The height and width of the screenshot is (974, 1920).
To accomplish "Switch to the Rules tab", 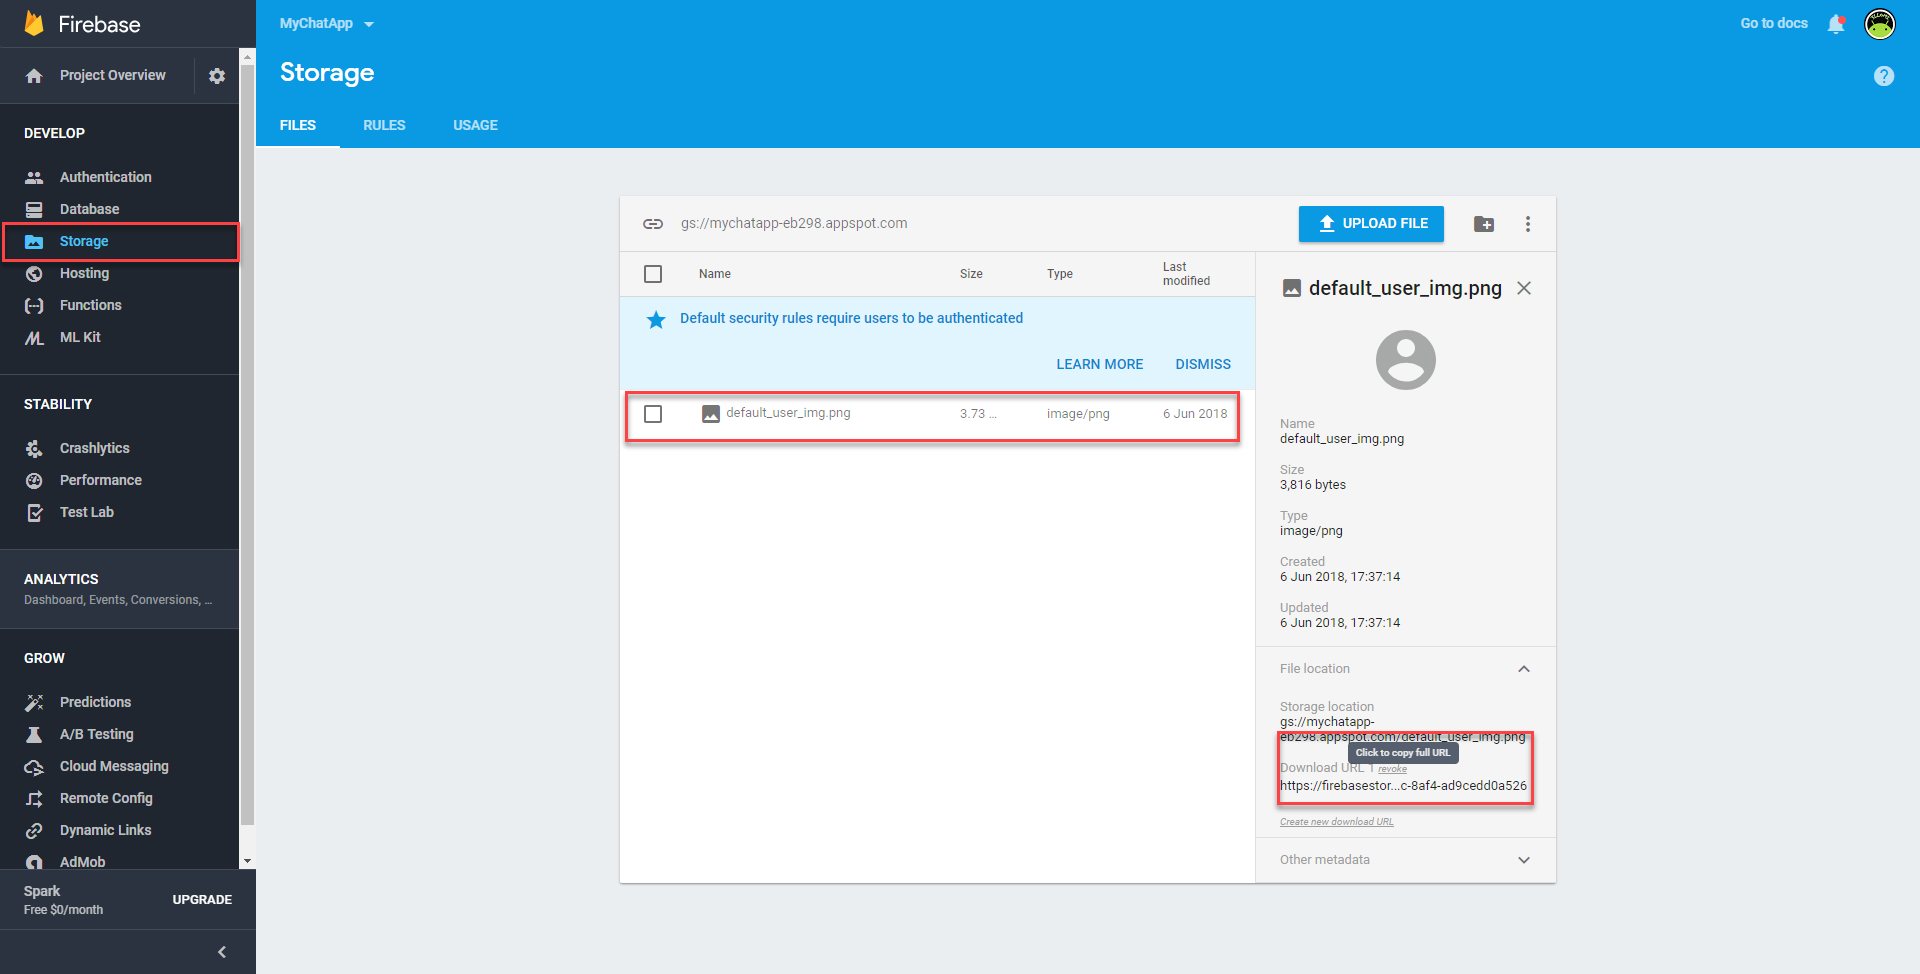I will tap(384, 125).
